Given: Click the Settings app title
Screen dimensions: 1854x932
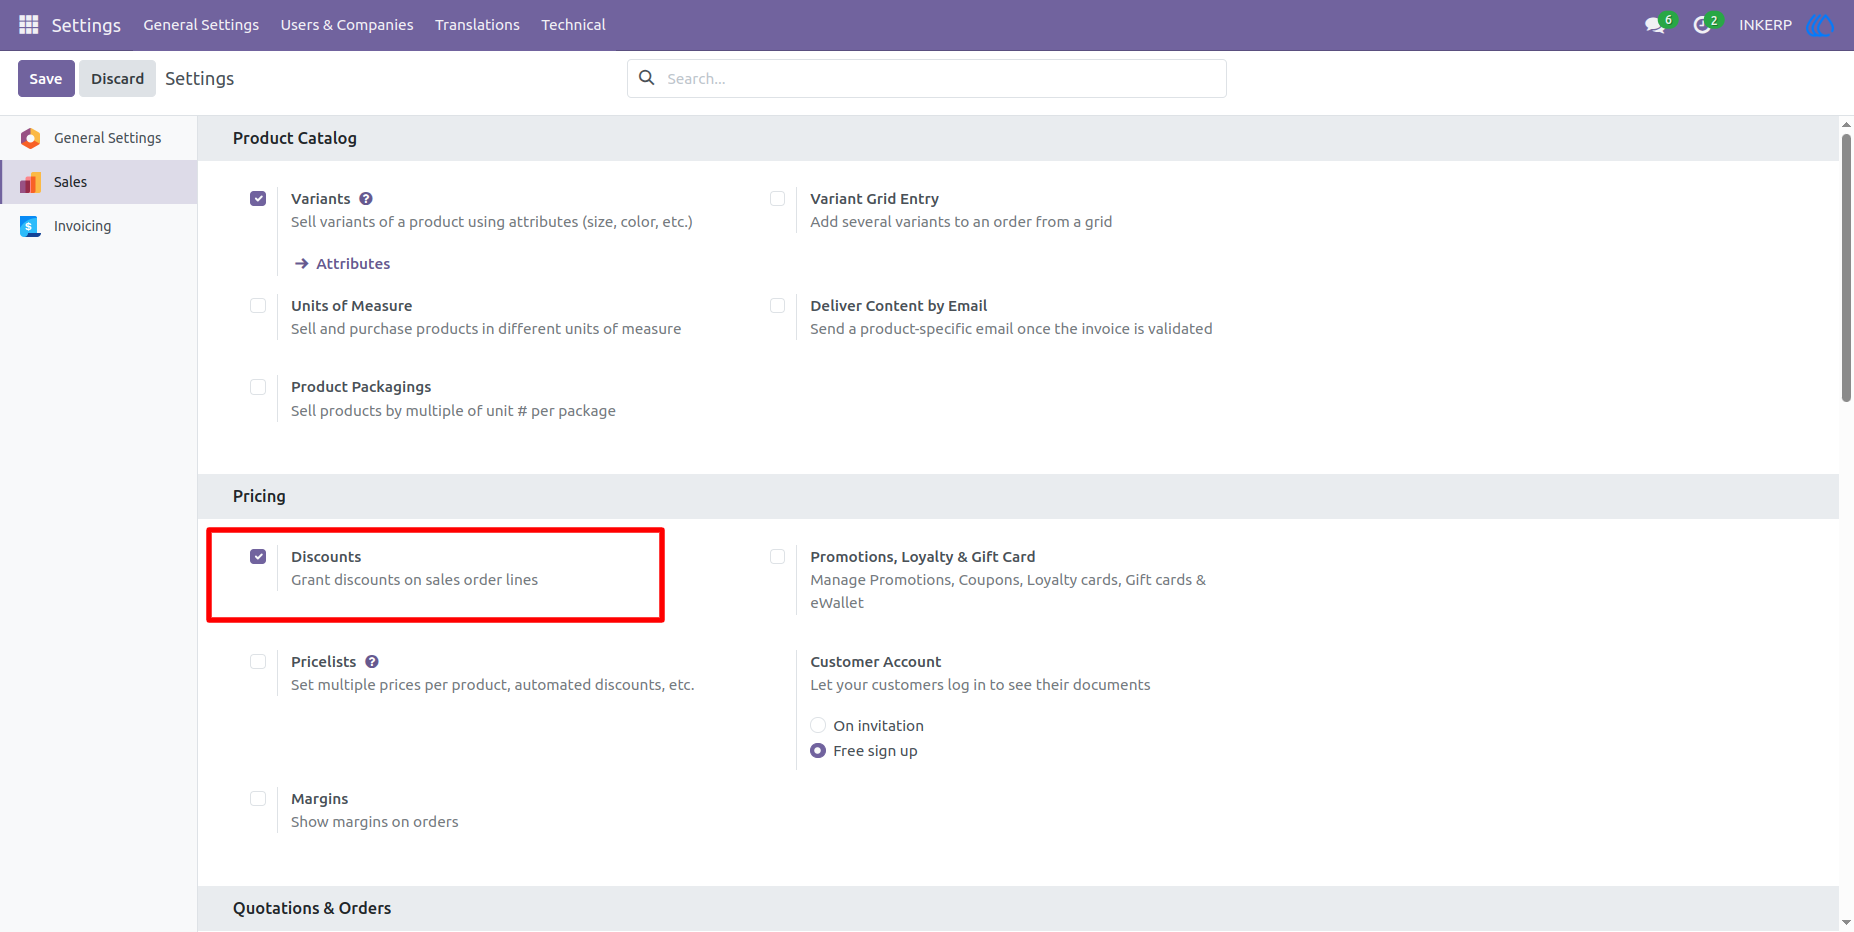Looking at the screenshot, I should 86,25.
